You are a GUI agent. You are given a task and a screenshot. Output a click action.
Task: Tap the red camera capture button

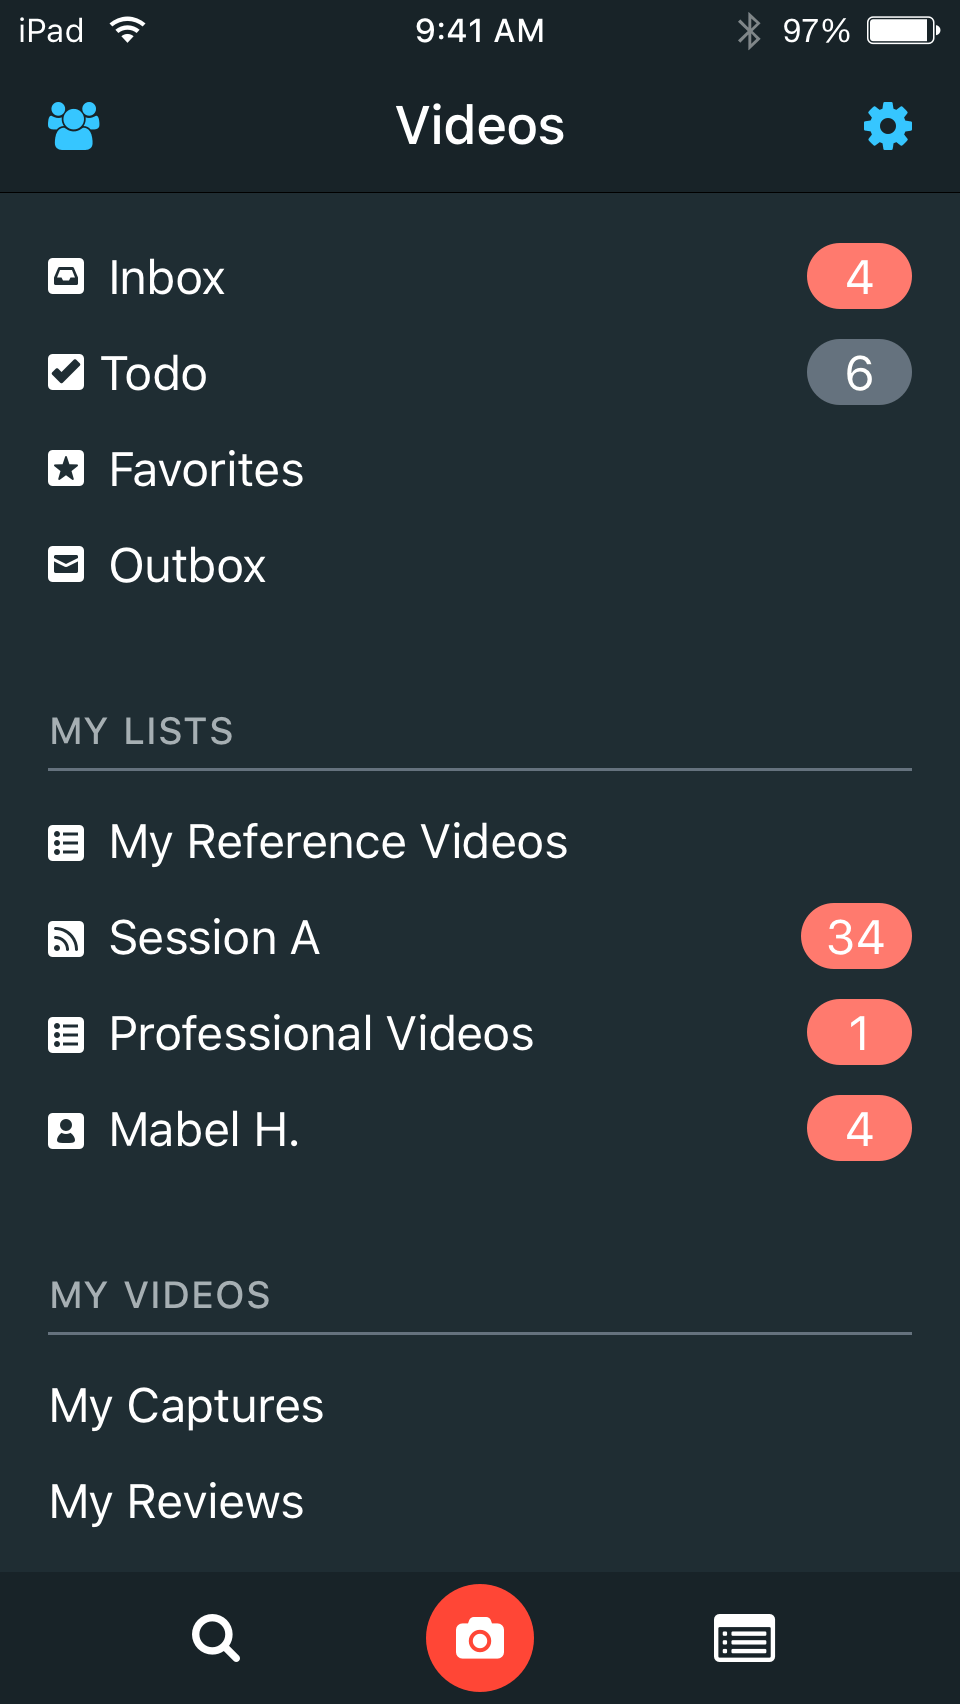(x=480, y=1638)
